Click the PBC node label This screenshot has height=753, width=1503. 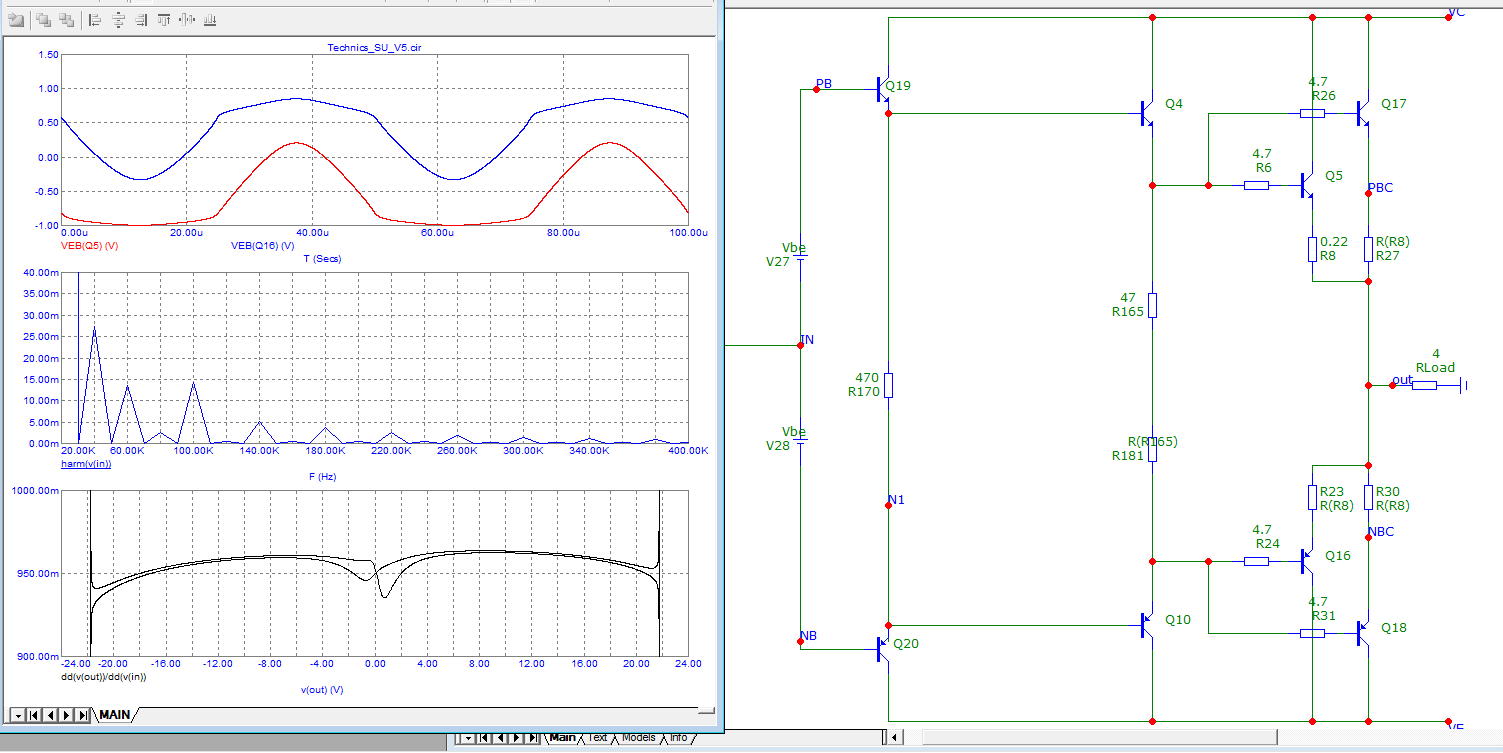1380,188
